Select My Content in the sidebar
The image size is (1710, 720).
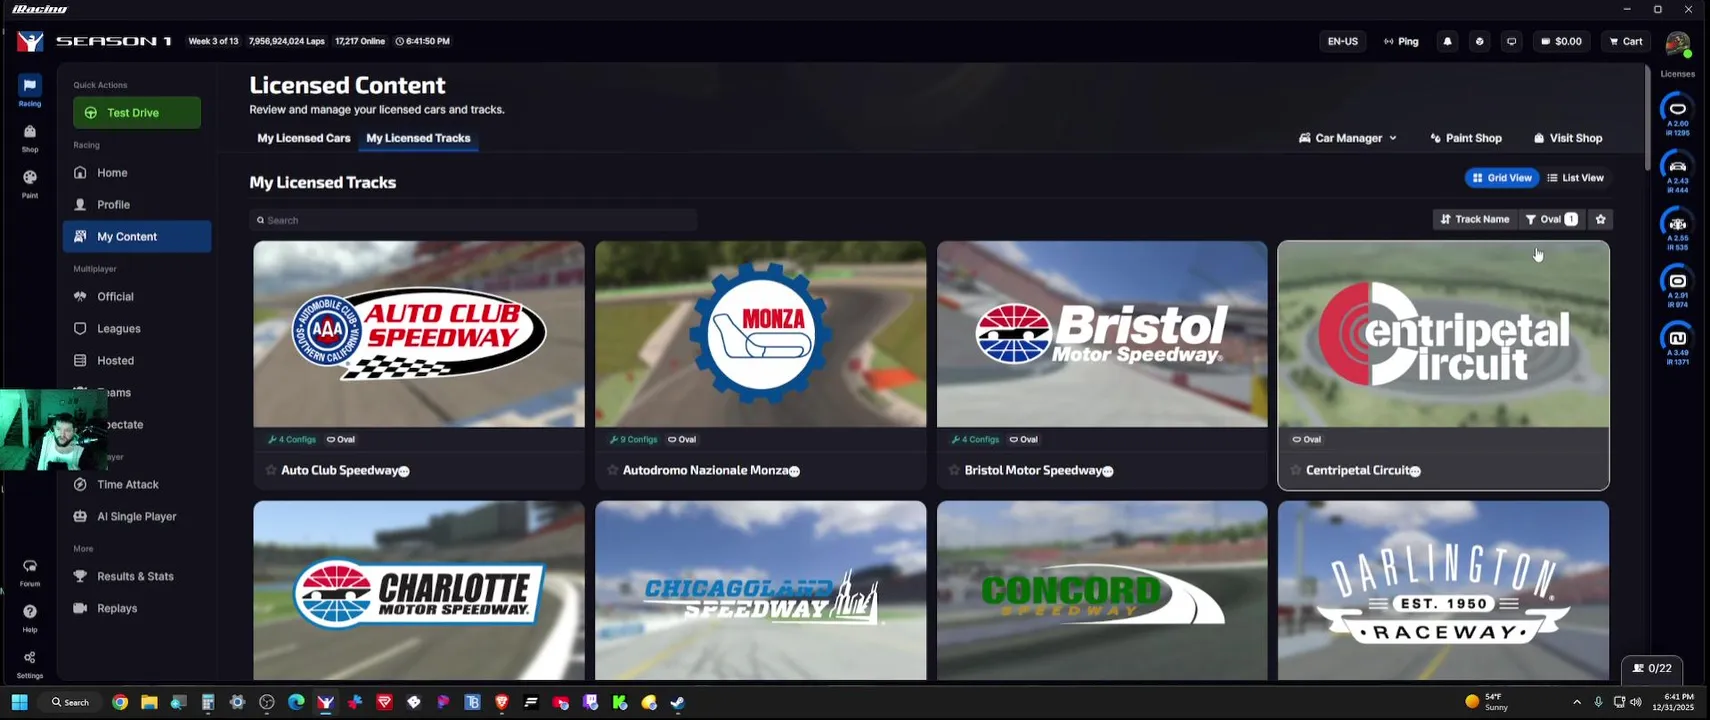coord(137,237)
